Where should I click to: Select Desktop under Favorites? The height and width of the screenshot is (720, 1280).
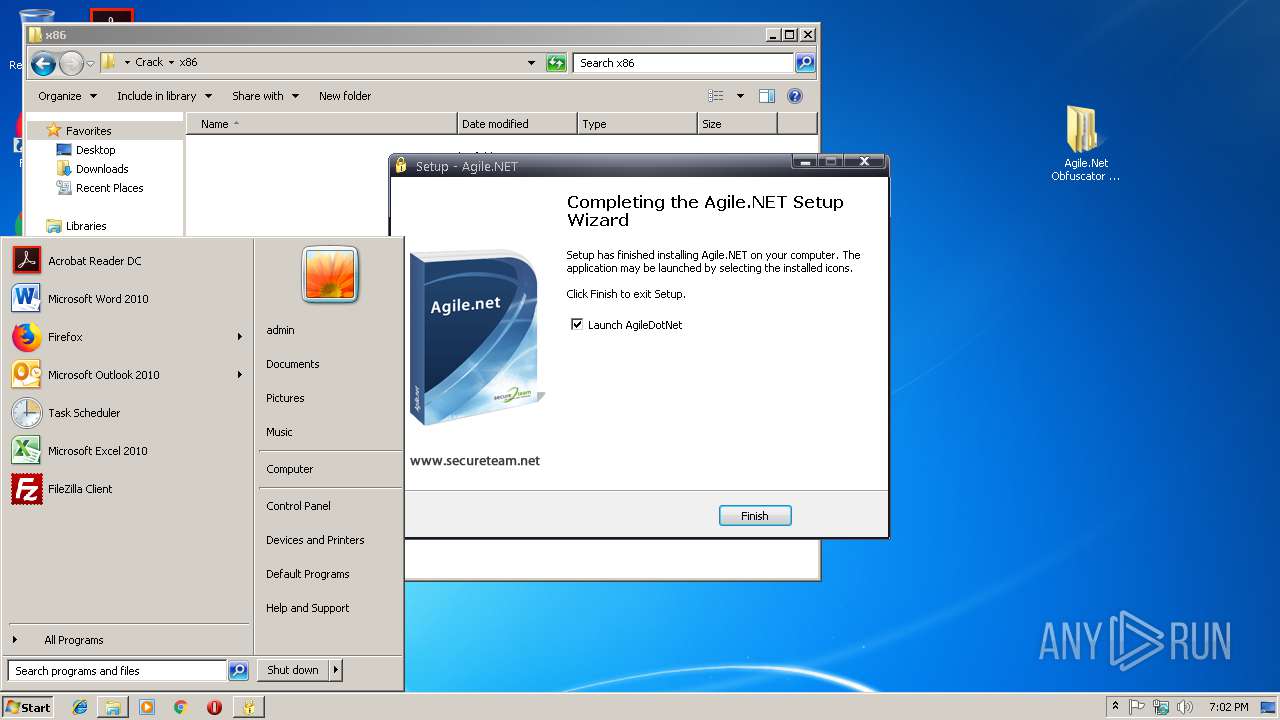(96, 150)
